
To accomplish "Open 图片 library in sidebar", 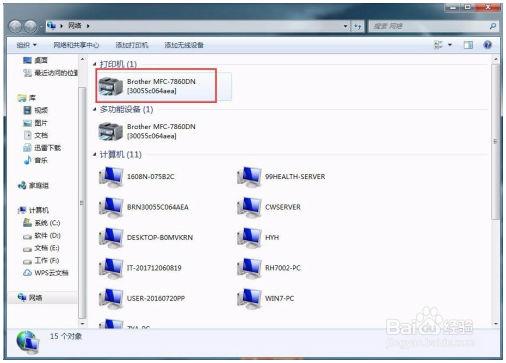I will (x=36, y=123).
